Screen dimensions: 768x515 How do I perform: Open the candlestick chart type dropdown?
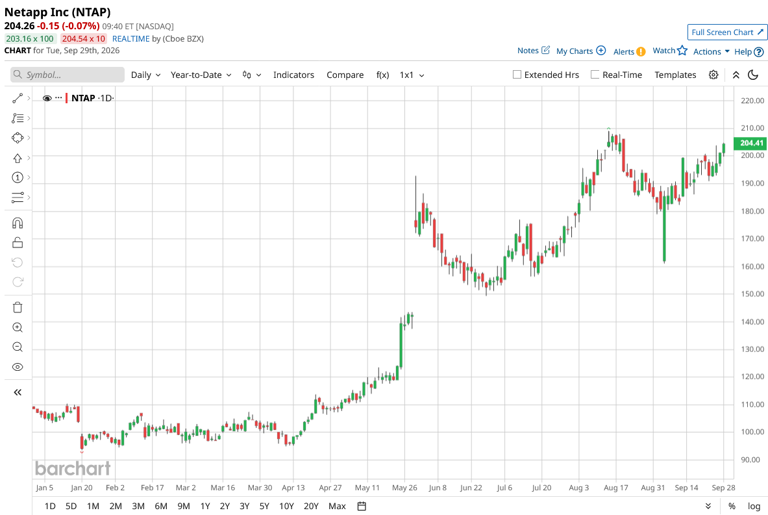pos(252,75)
